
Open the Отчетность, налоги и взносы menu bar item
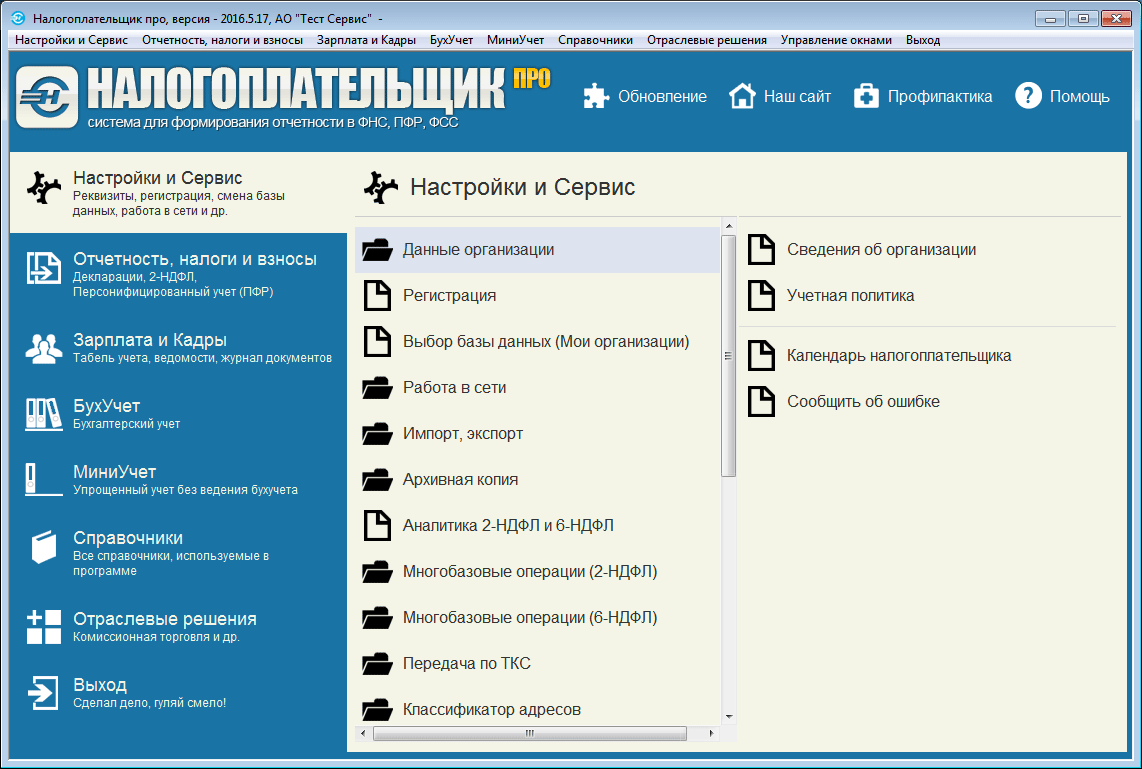(x=222, y=40)
